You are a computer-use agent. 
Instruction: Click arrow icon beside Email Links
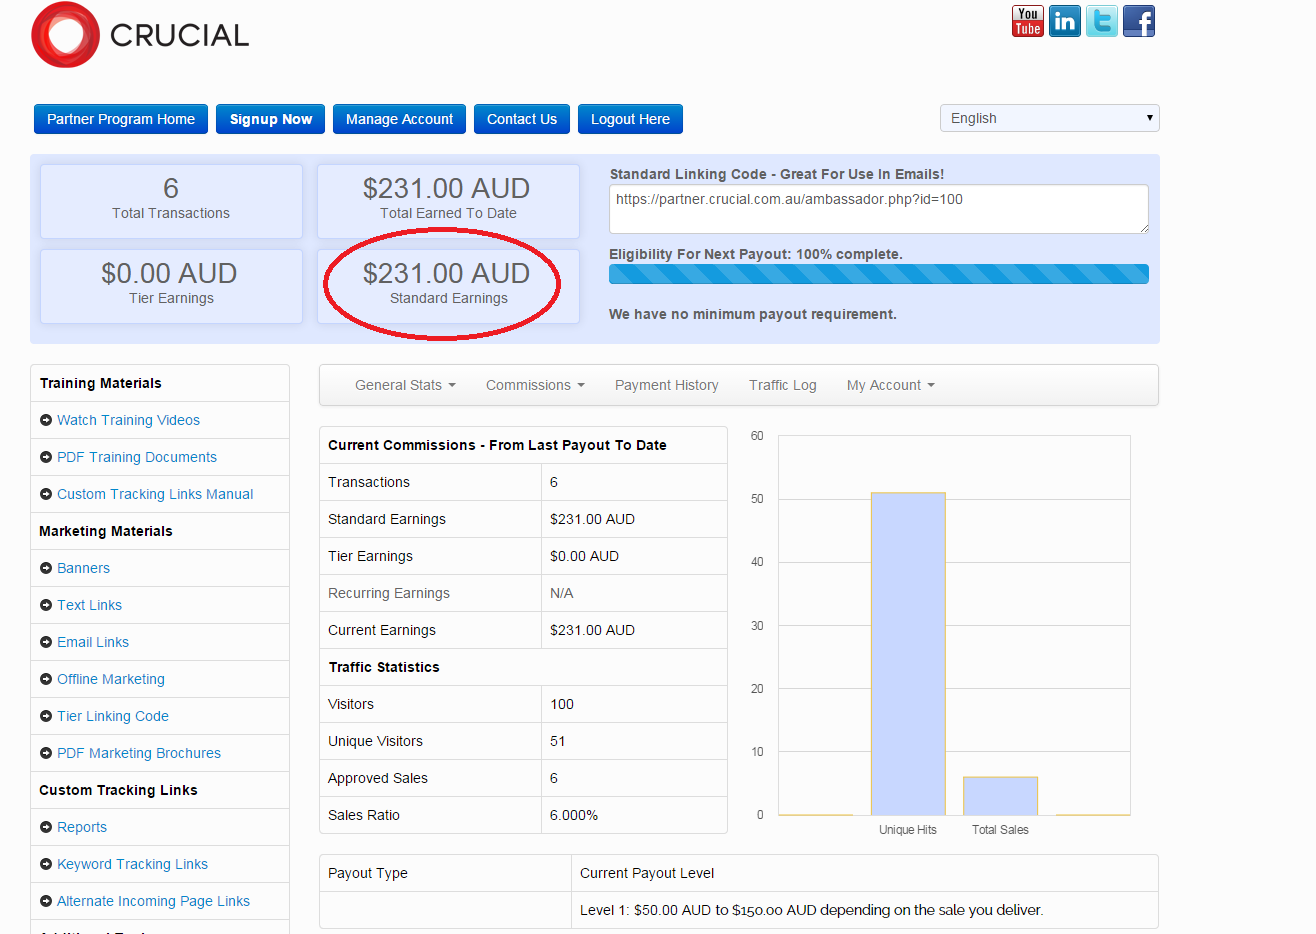pyautogui.click(x=46, y=642)
